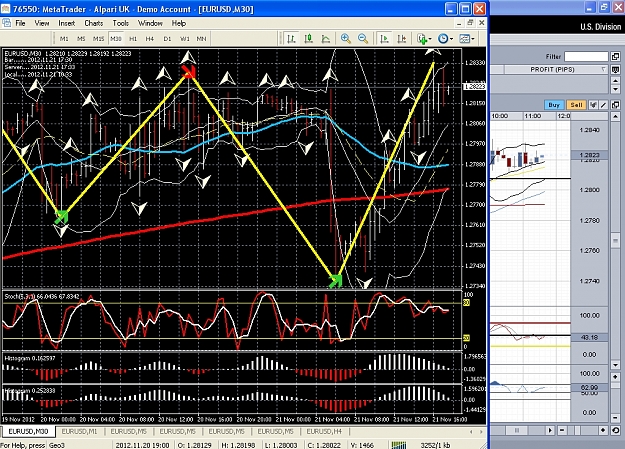Switch to H4 timeframe
625x449 pixels.
coord(149,39)
